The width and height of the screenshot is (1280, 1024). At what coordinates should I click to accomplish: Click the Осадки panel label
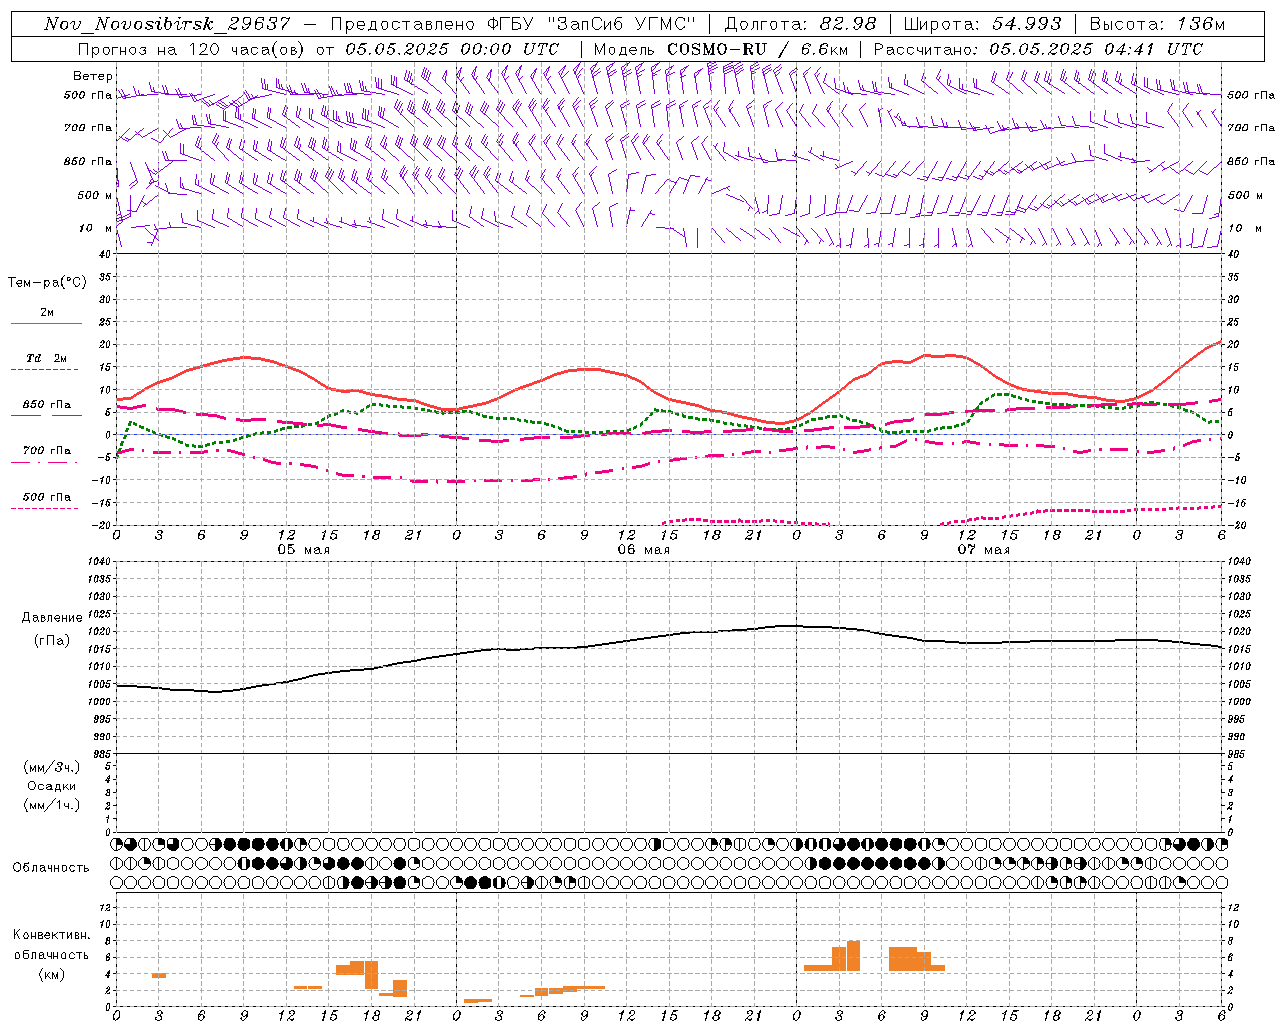click(52, 786)
